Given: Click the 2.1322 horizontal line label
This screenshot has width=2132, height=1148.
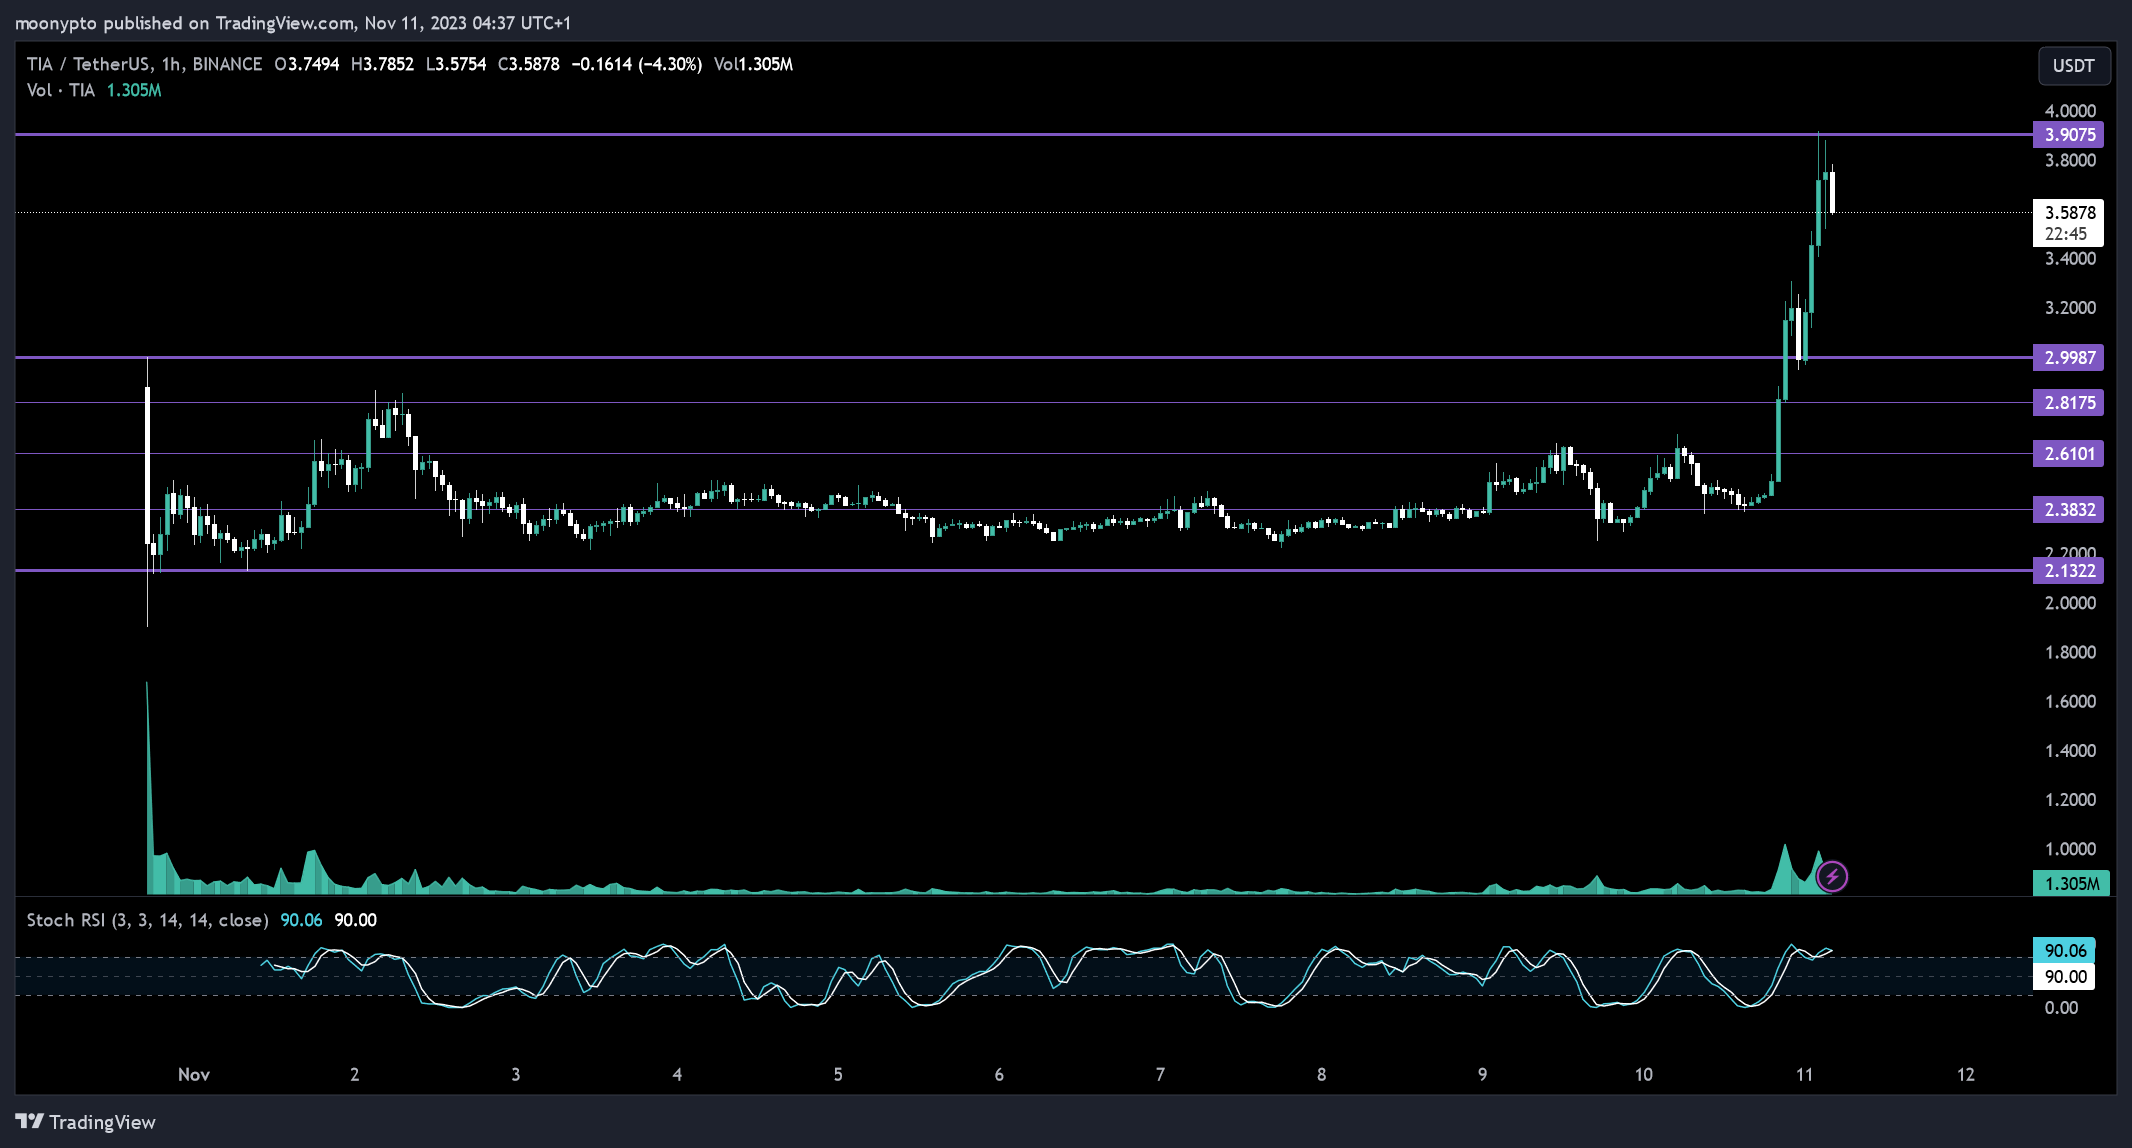Looking at the screenshot, I should coord(2068,571).
